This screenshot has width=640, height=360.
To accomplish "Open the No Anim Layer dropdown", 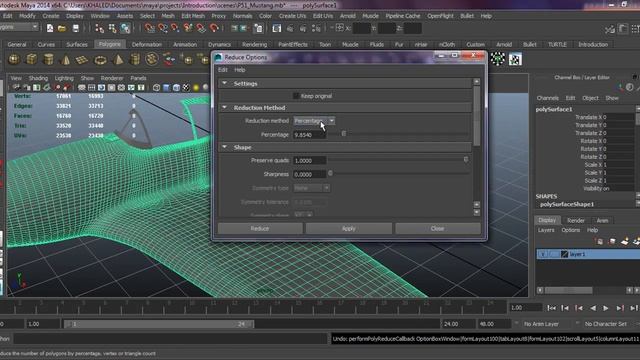I will click(x=542, y=324).
